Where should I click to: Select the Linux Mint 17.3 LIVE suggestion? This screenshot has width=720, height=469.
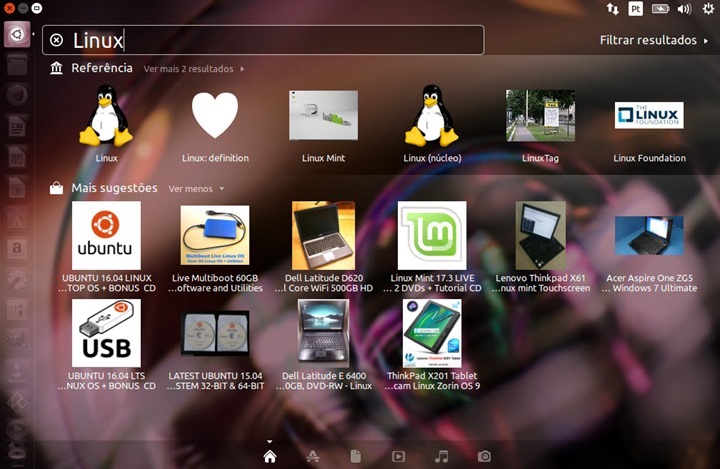pyautogui.click(x=432, y=235)
